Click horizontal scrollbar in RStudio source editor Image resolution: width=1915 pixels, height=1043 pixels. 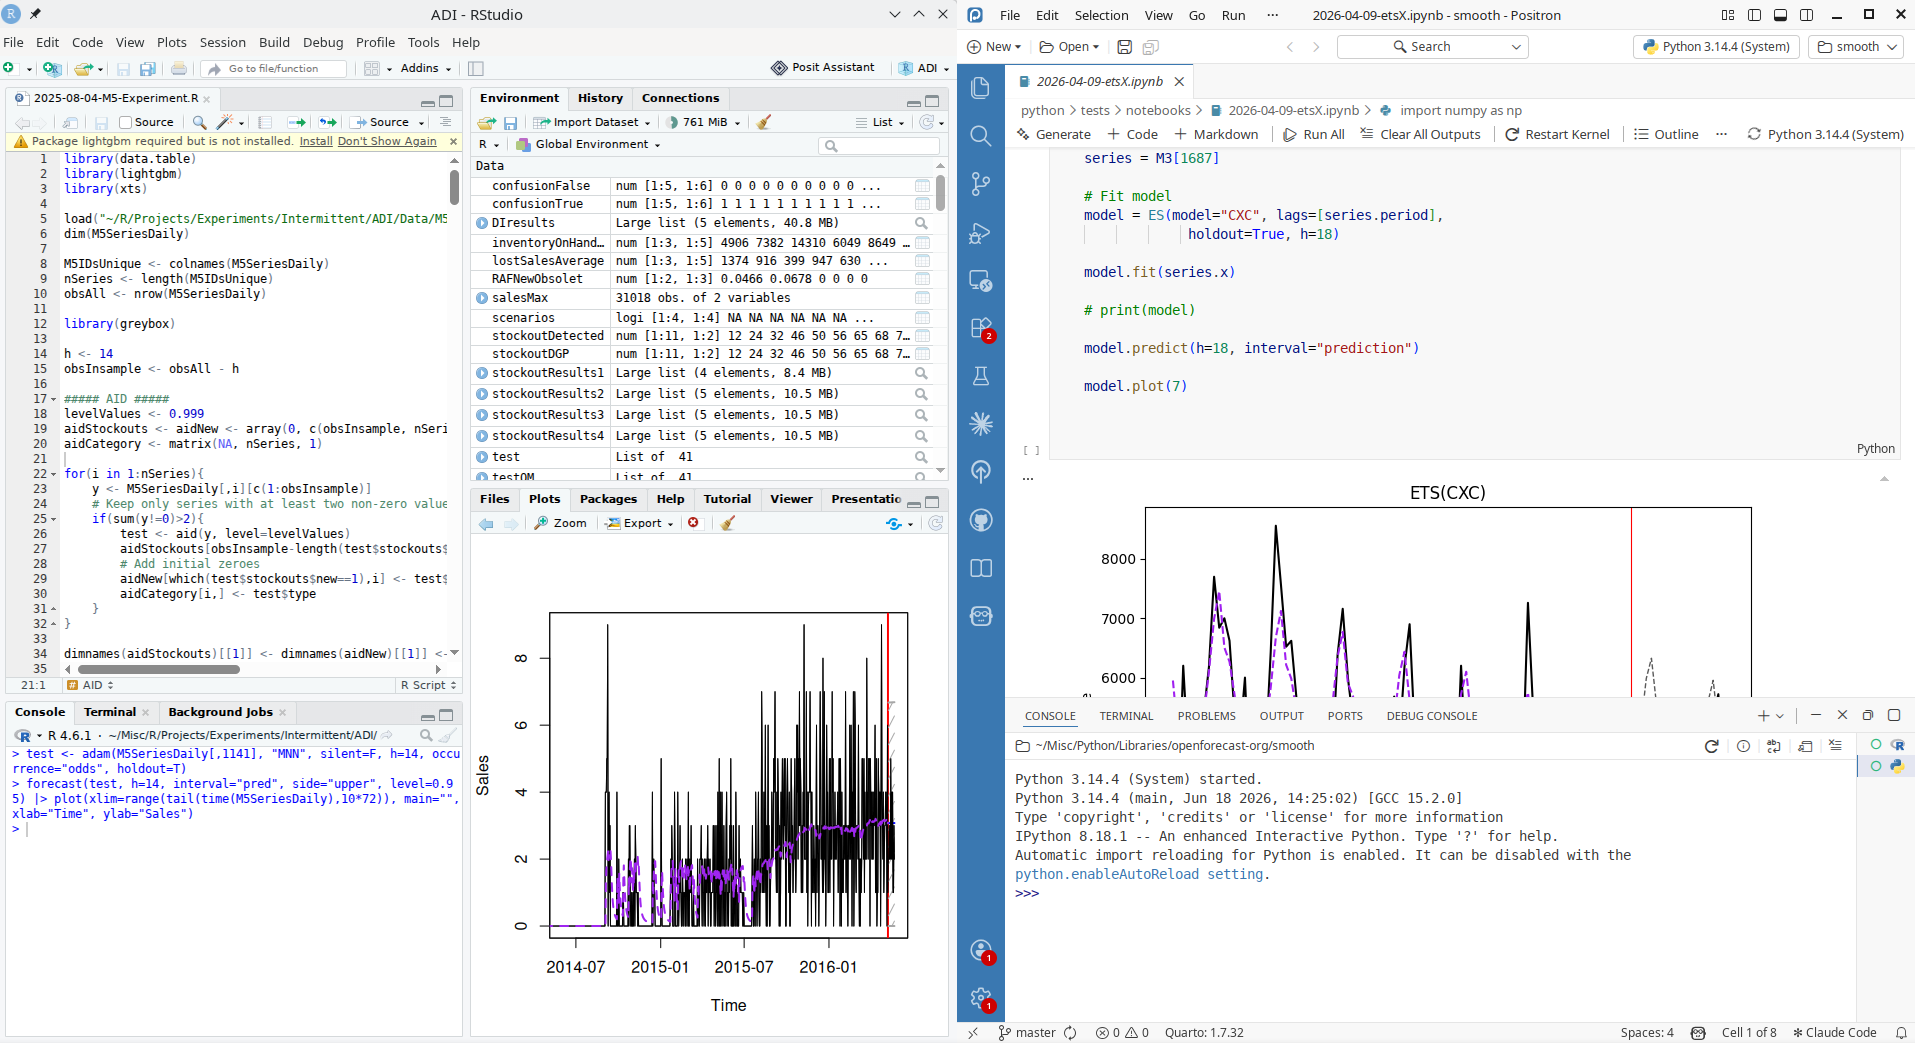pyautogui.click(x=159, y=669)
